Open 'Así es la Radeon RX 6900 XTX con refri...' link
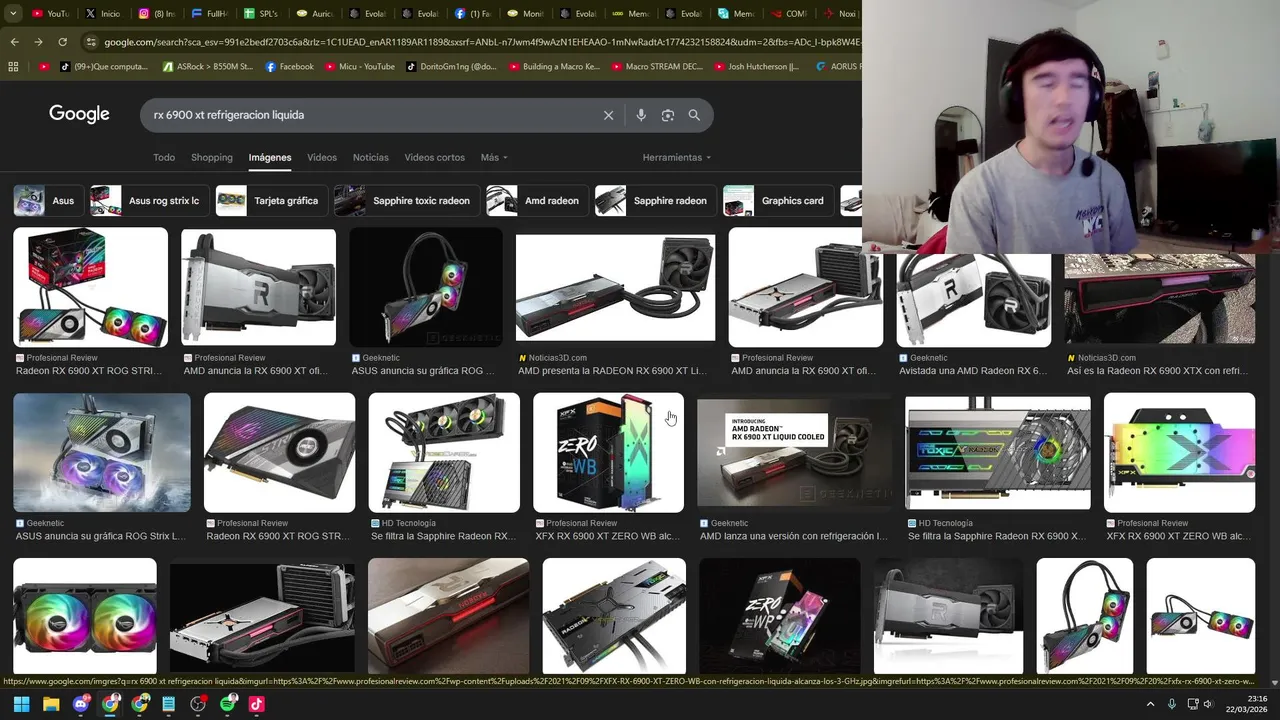This screenshot has width=1280, height=720. [x=1157, y=371]
